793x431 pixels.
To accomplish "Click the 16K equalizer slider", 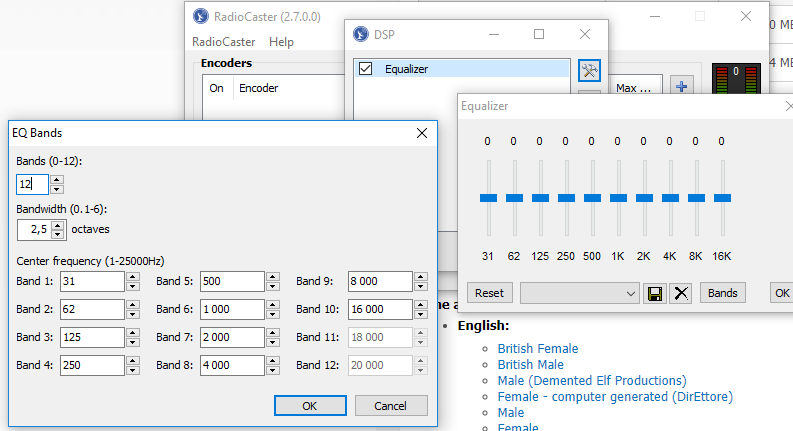I will coord(722,198).
